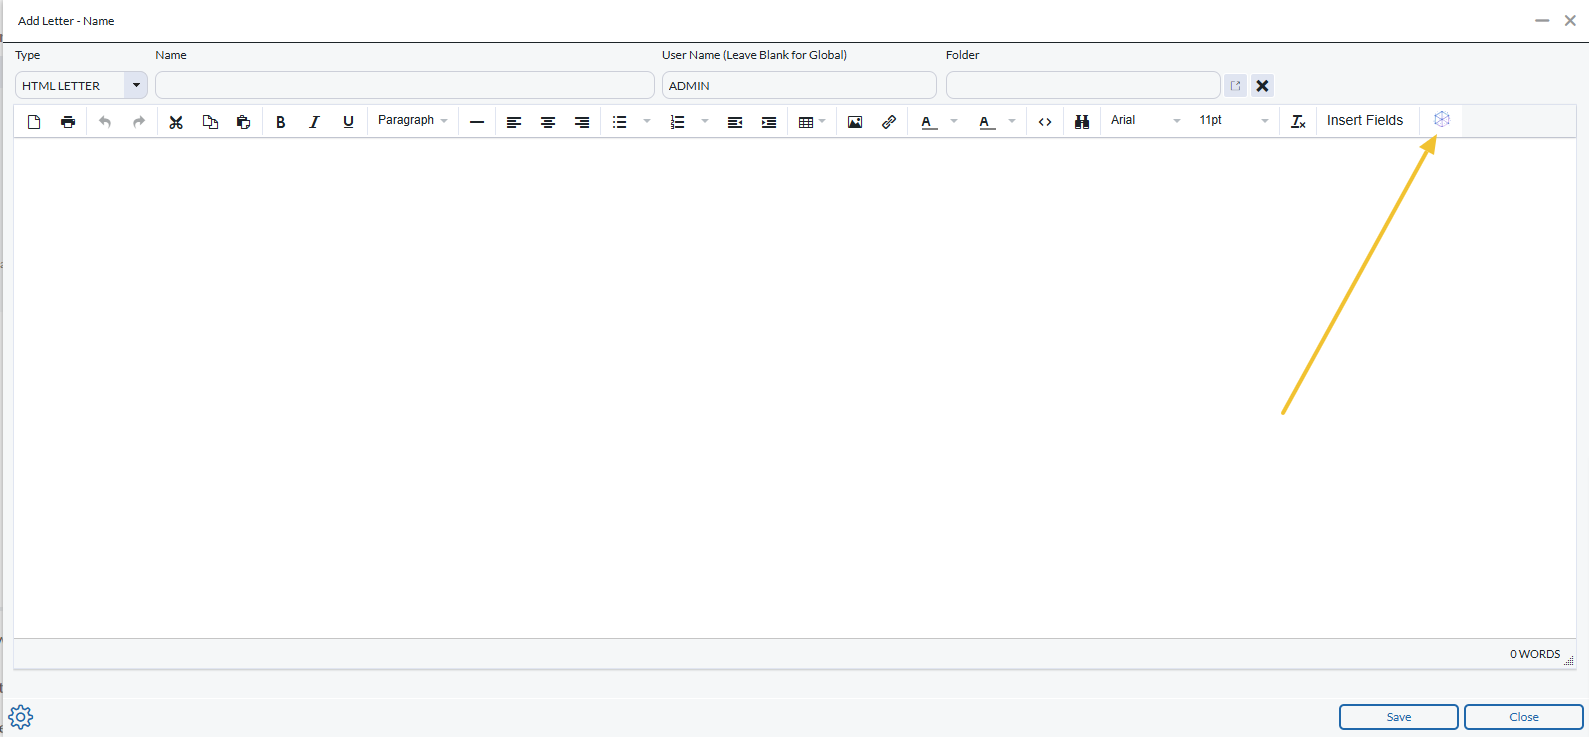Image resolution: width=1589 pixels, height=737 pixels.
Task: Close the window via the title bar X
Action: [1570, 20]
